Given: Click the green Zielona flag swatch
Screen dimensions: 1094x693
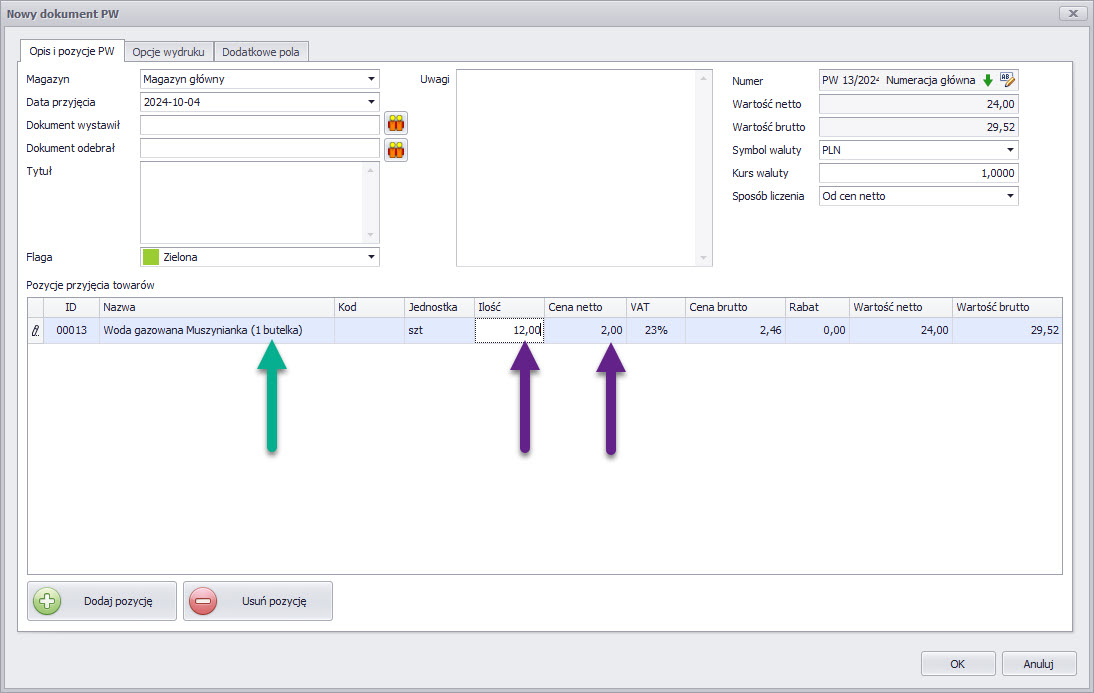Looking at the screenshot, I should click(x=152, y=257).
